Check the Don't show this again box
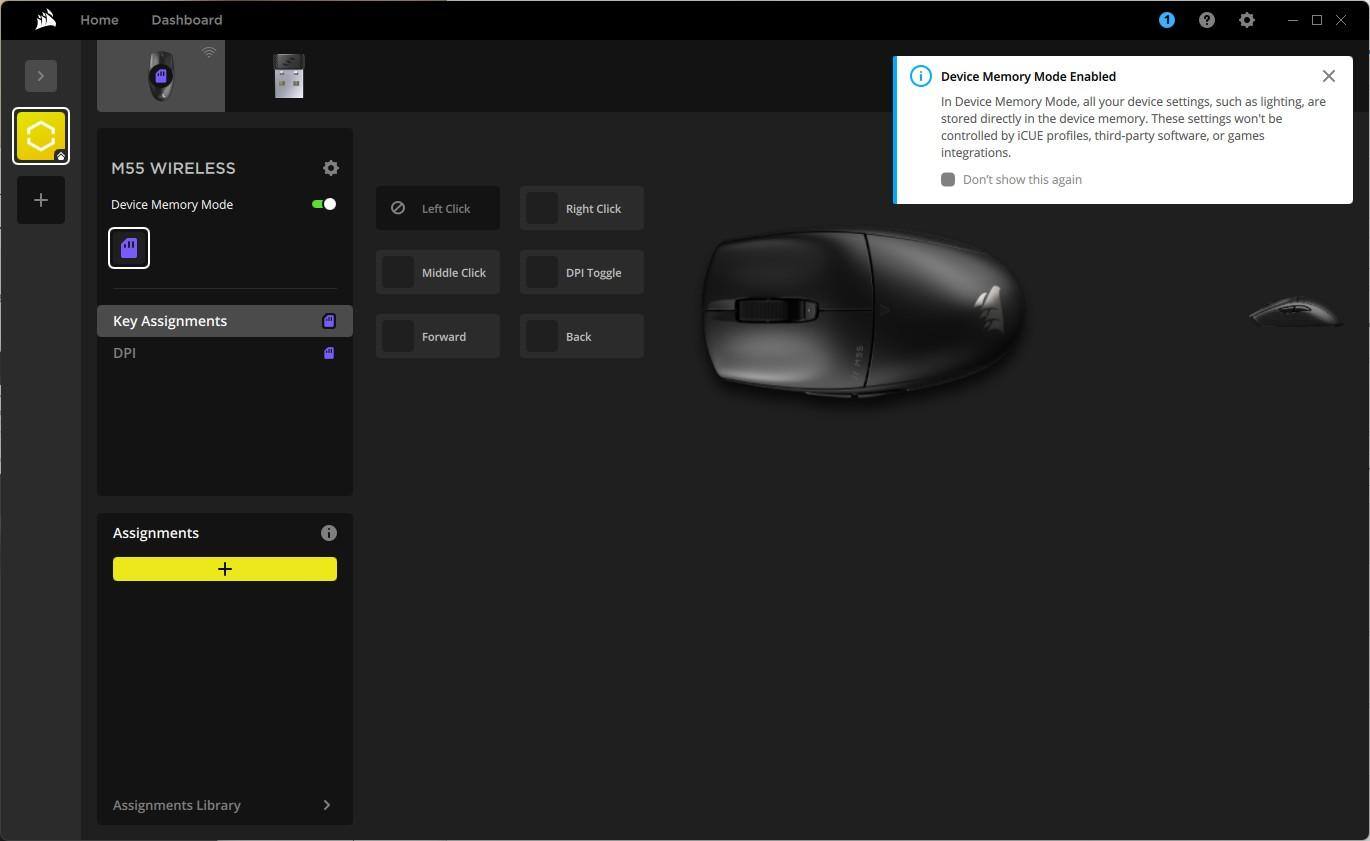1370x841 pixels. 948,180
